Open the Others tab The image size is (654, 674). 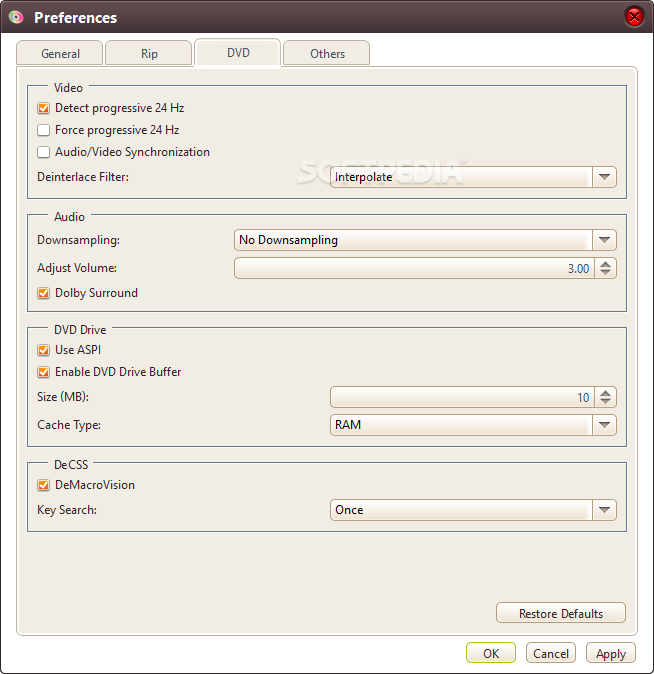[x=327, y=53]
